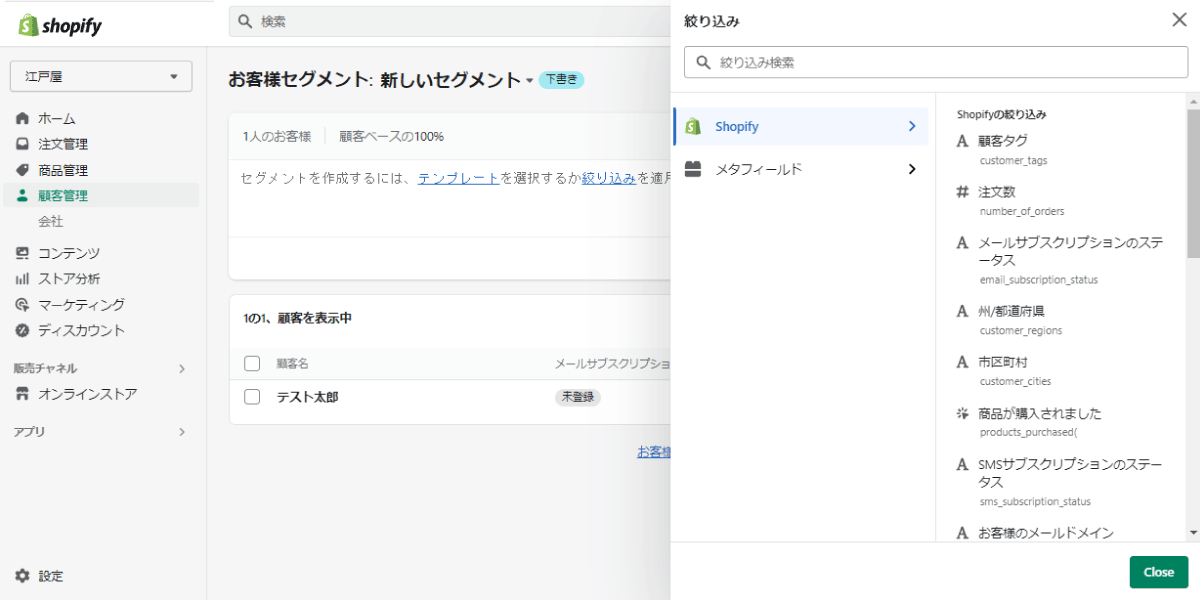The width and height of the screenshot is (1200, 600).
Task: Click the 顧客名 column header
Action: (x=293, y=363)
